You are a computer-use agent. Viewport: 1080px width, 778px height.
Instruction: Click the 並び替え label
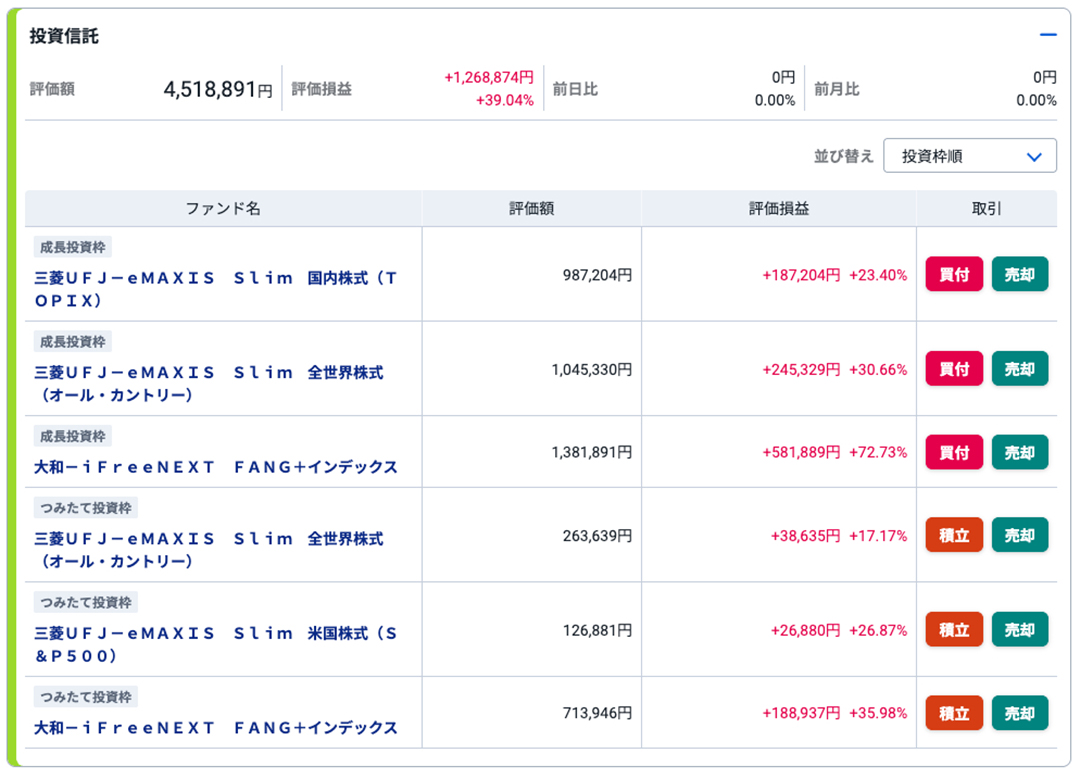coord(844,156)
